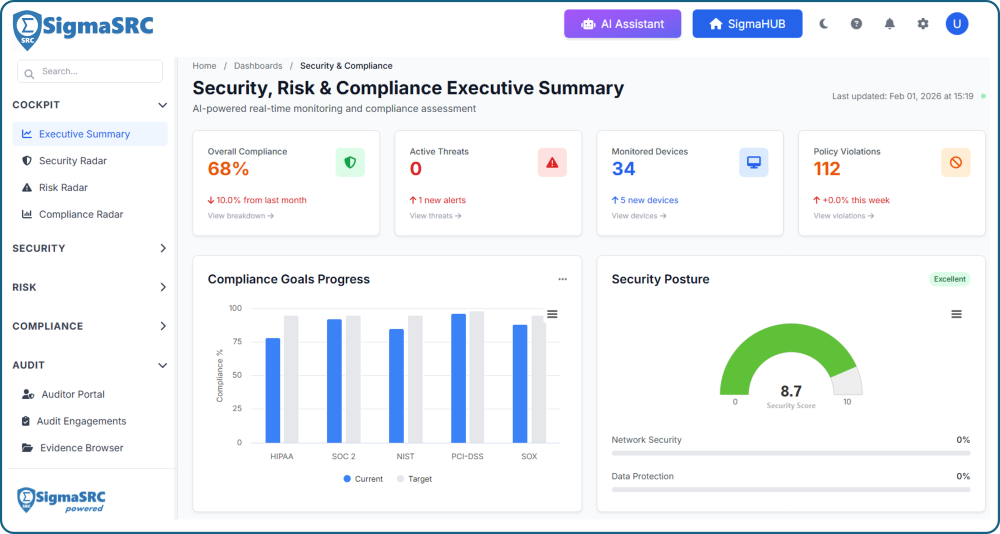Image resolution: width=1000 pixels, height=534 pixels.
Task: Collapse the COCKPIT section chevron
Action: pyautogui.click(x=163, y=105)
